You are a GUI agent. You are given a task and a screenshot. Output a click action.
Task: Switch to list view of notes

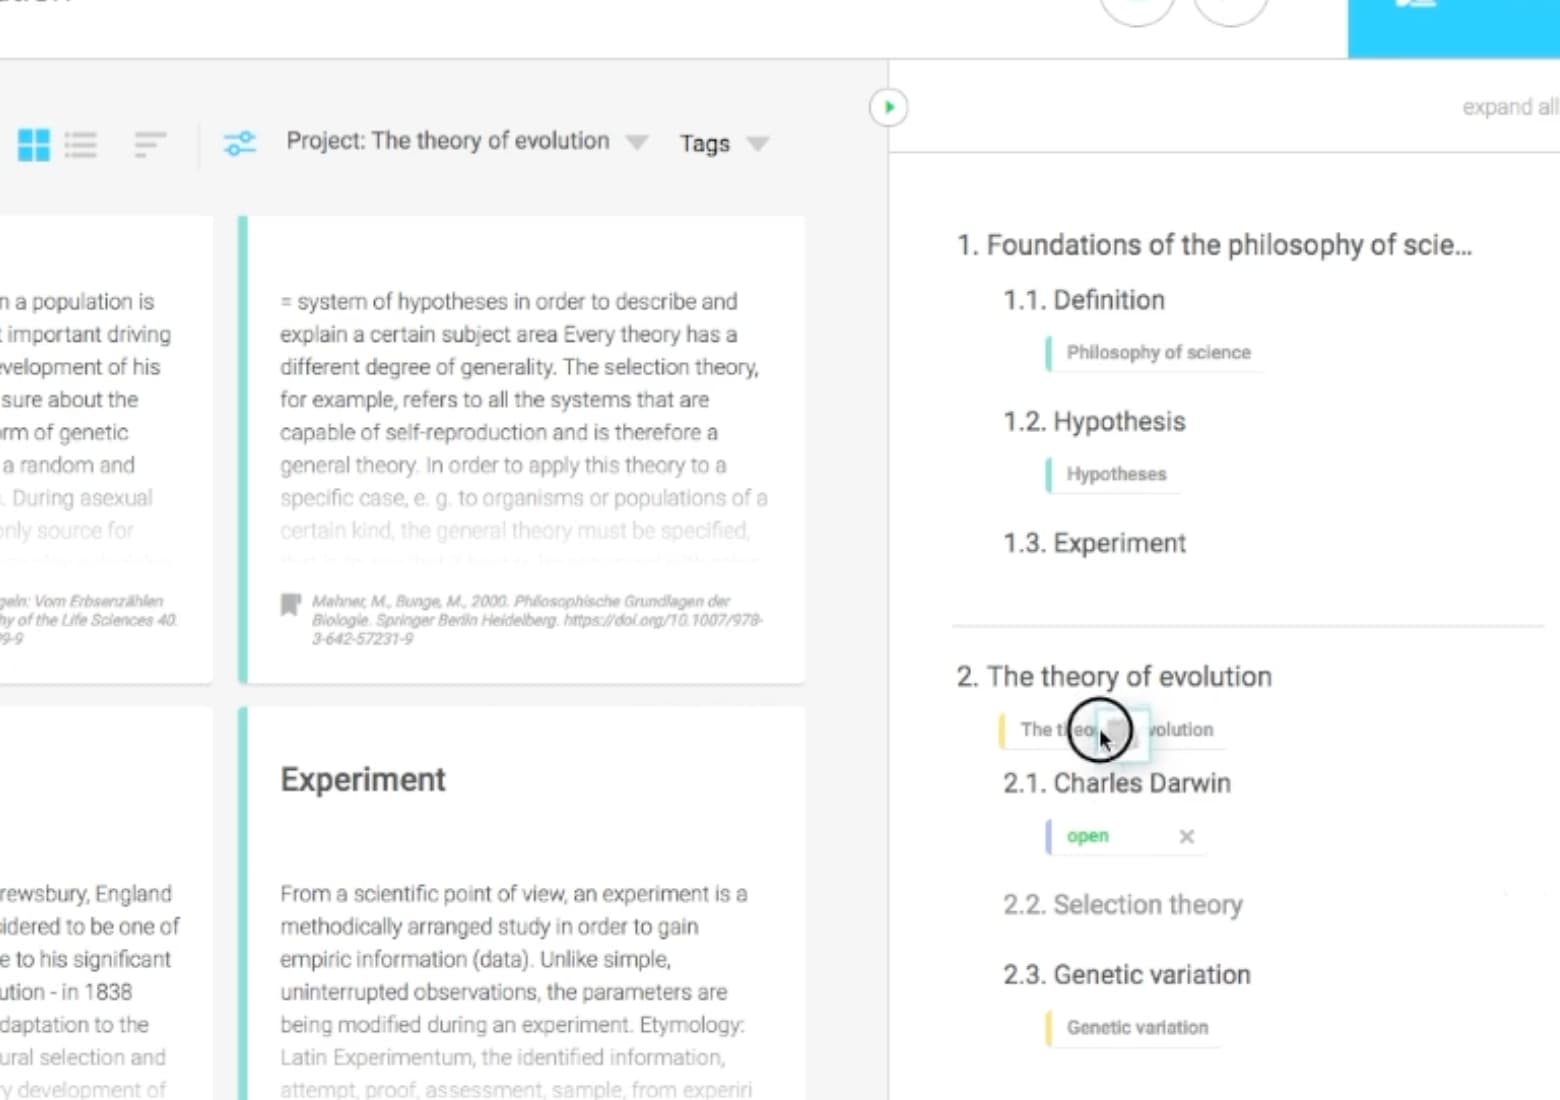tap(81, 144)
